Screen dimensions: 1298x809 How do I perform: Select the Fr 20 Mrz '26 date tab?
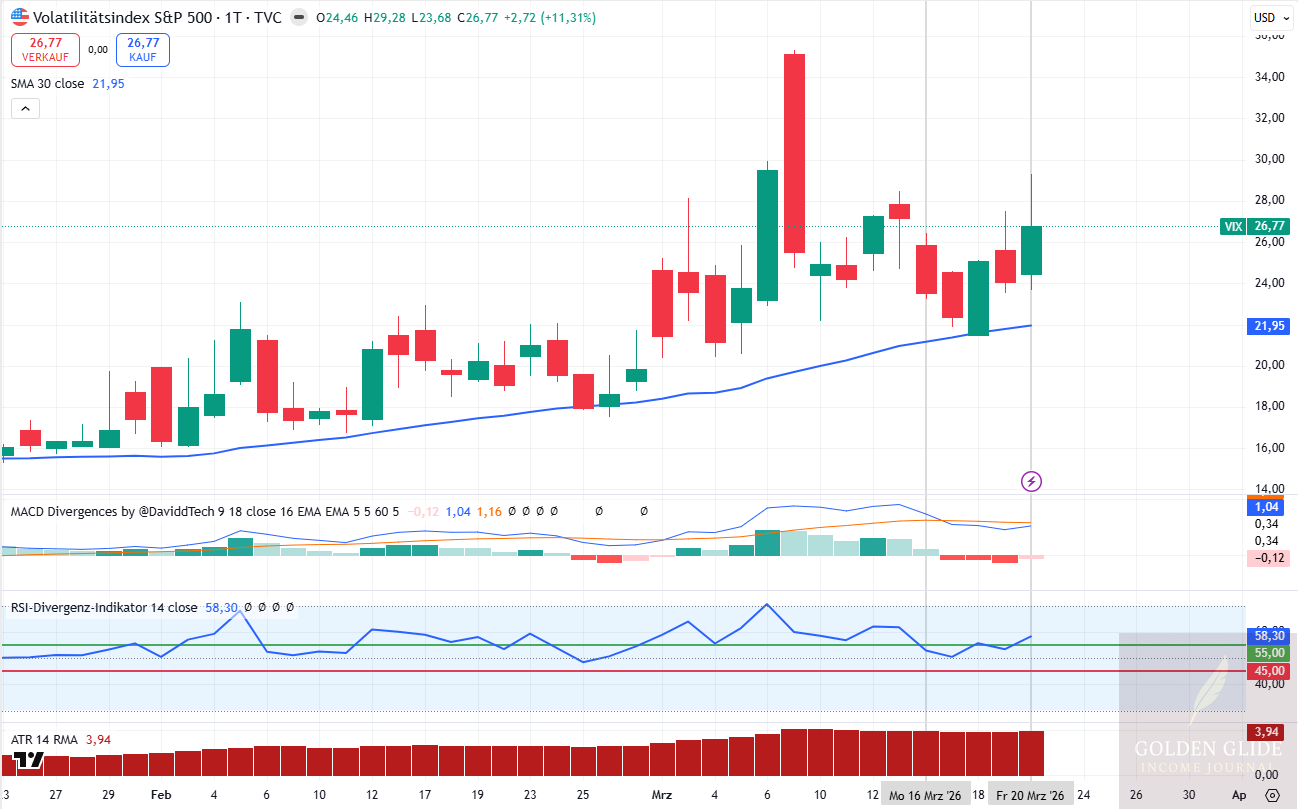pos(1031,793)
